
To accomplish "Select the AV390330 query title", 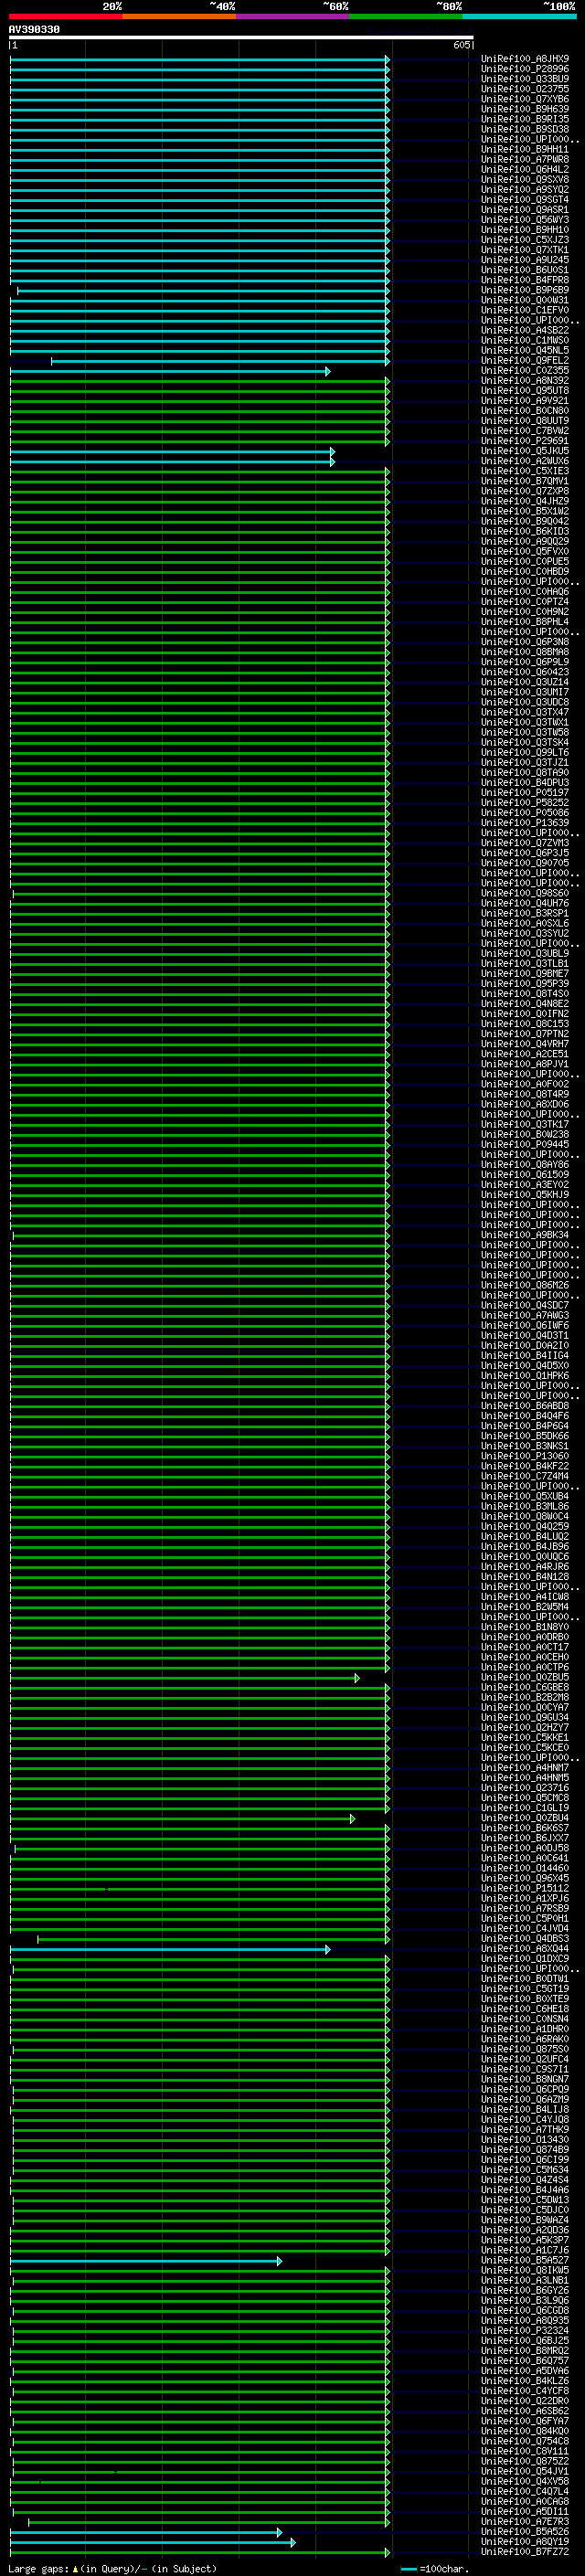I will click(34, 30).
